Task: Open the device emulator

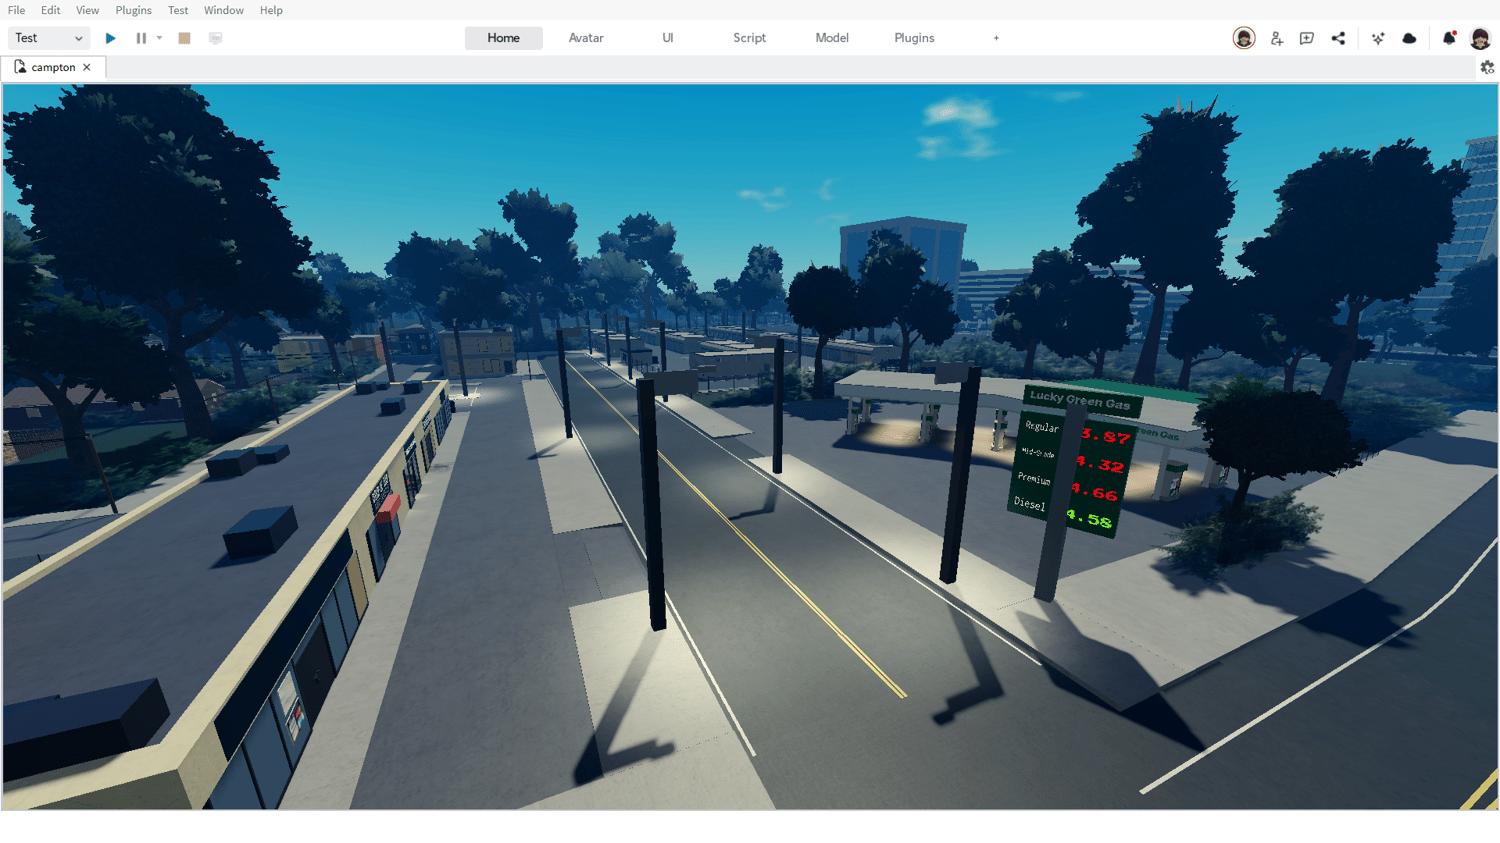Action: tap(214, 37)
